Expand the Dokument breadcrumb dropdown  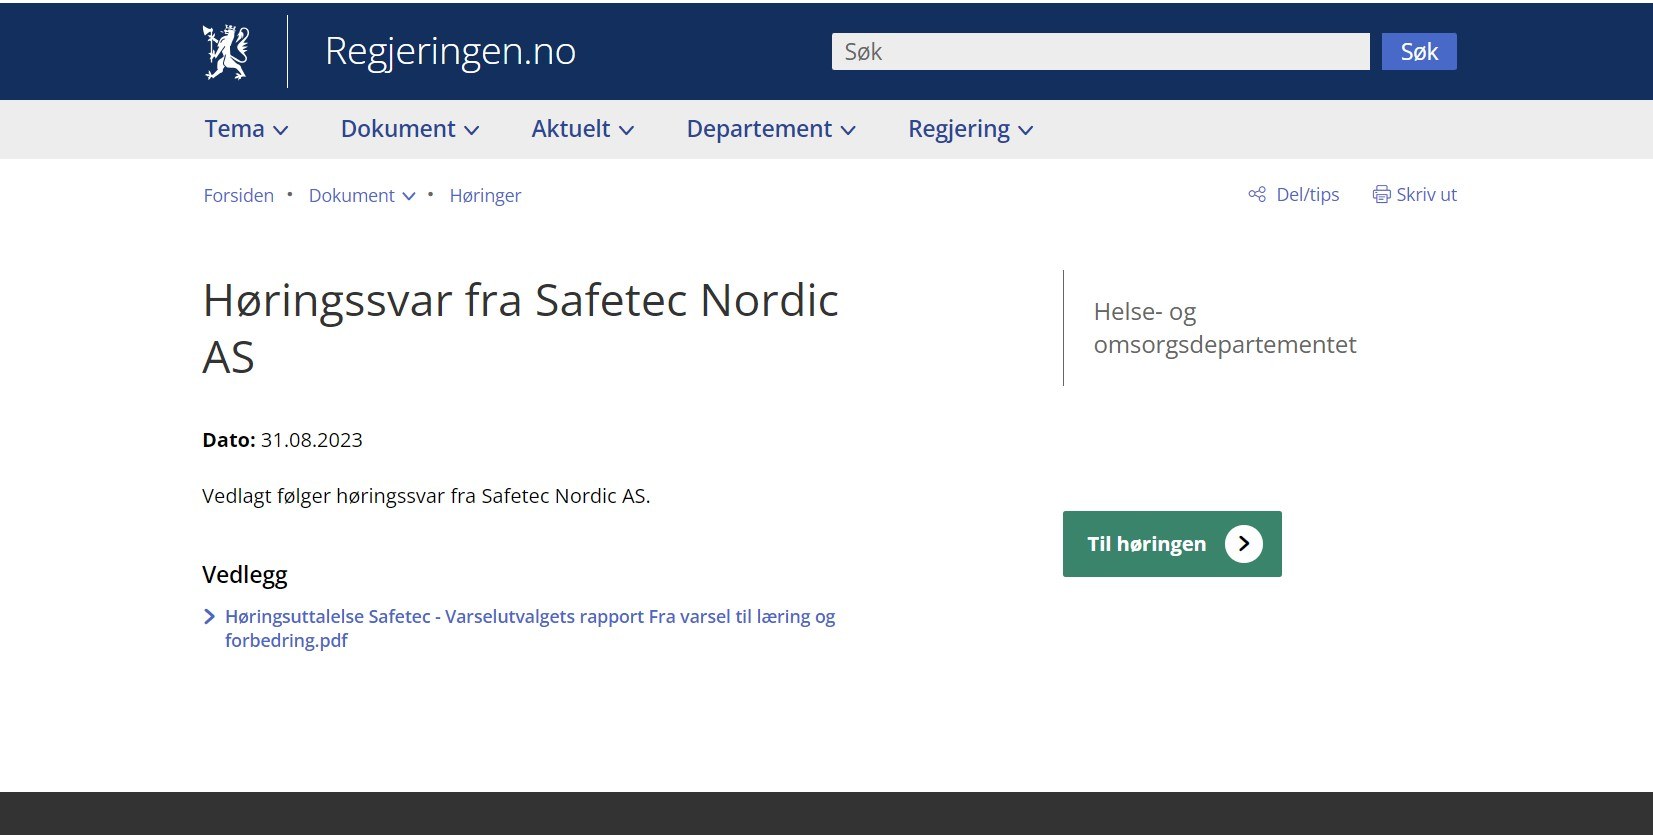(362, 196)
